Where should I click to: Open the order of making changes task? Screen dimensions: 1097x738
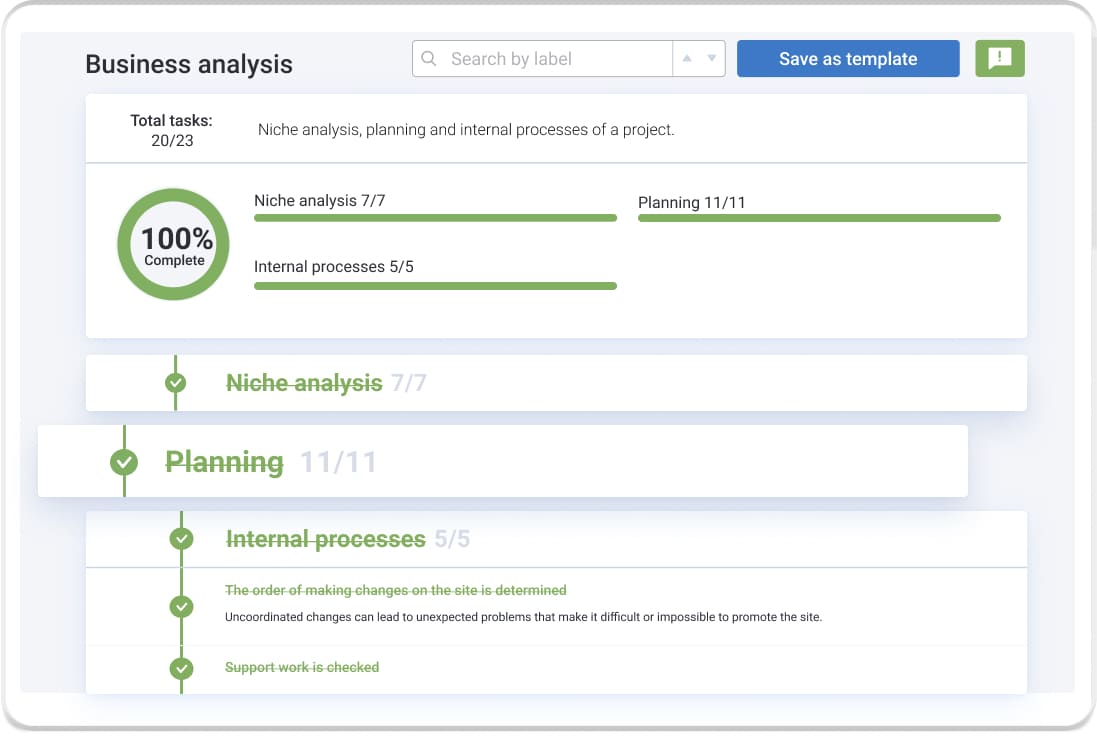point(396,590)
